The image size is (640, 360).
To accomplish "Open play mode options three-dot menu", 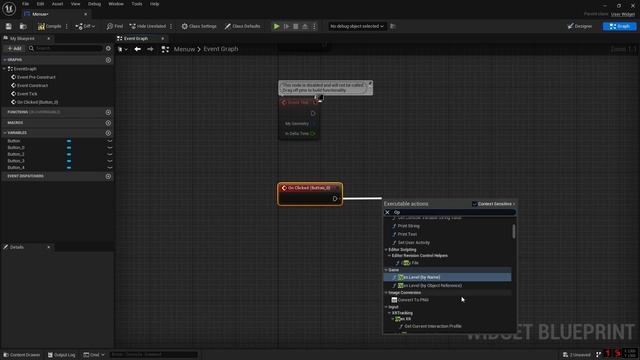I will pyautogui.click(x=314, y=26).
